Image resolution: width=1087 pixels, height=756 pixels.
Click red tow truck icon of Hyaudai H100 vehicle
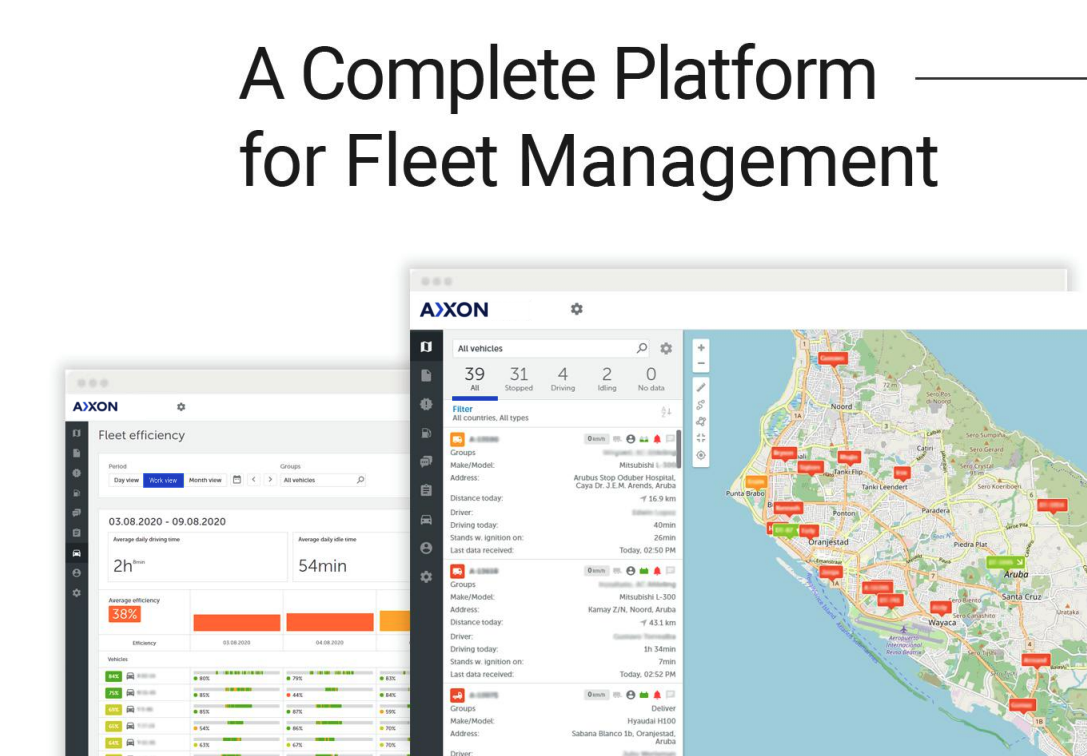pos(458,695)
